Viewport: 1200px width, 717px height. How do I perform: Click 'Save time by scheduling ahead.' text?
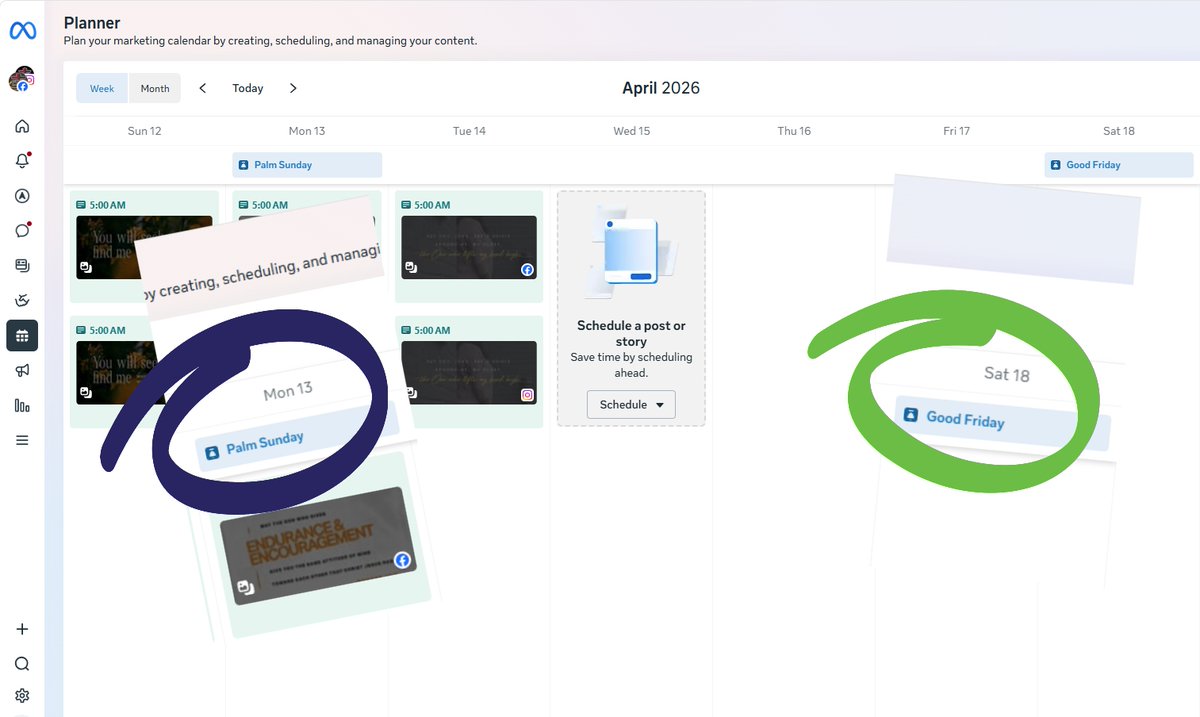631,365
